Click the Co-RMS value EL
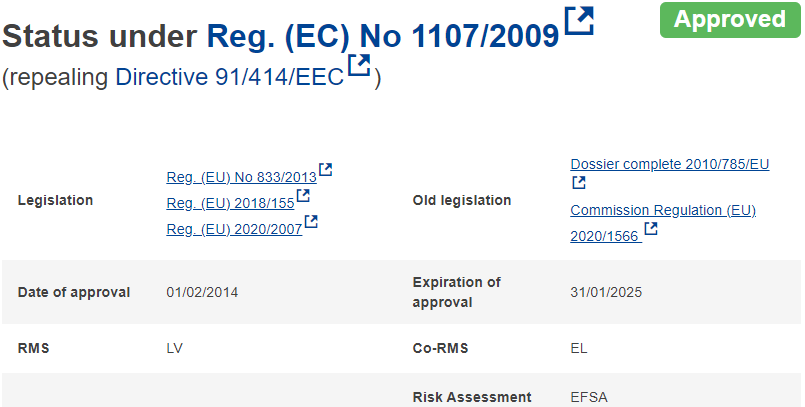 click(x=579, y=348)
